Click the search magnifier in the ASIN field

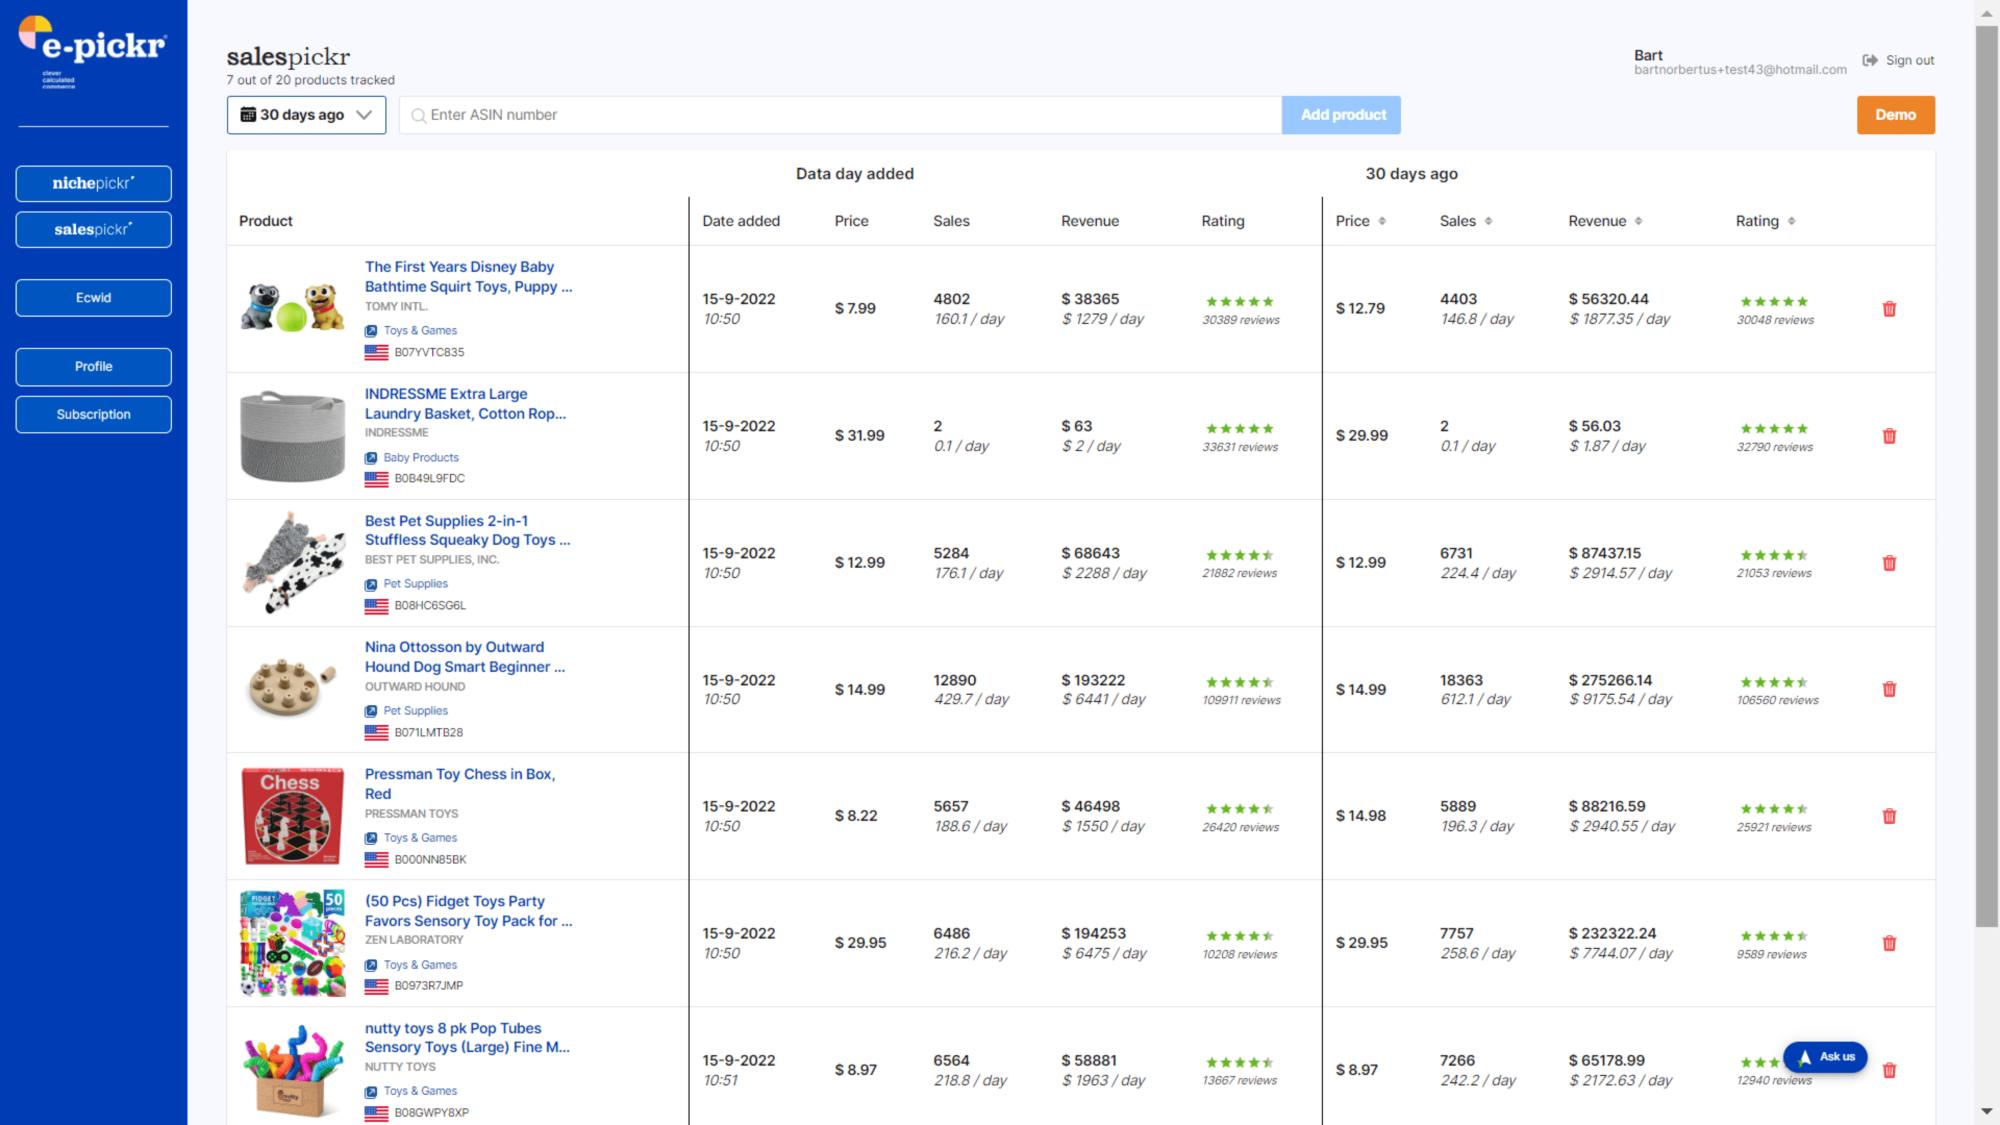[418, 114]
